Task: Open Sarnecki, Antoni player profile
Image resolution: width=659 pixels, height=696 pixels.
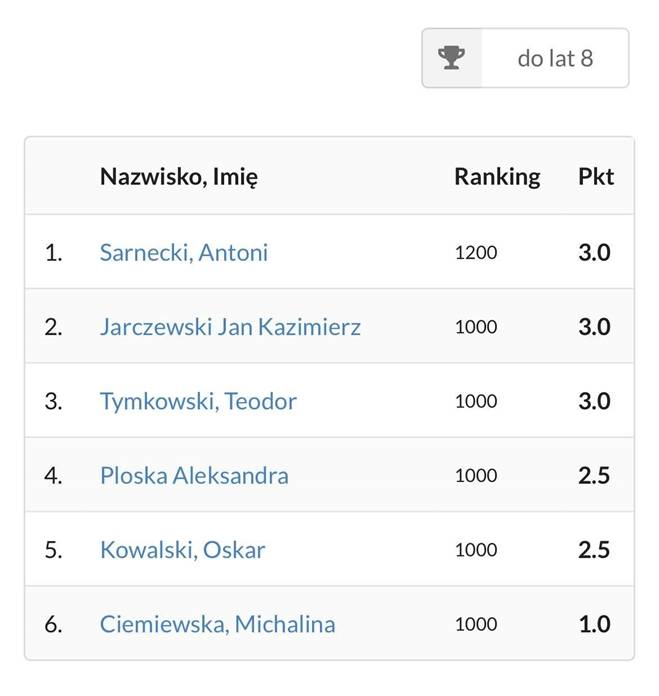Action: click(x=184, y=253)
